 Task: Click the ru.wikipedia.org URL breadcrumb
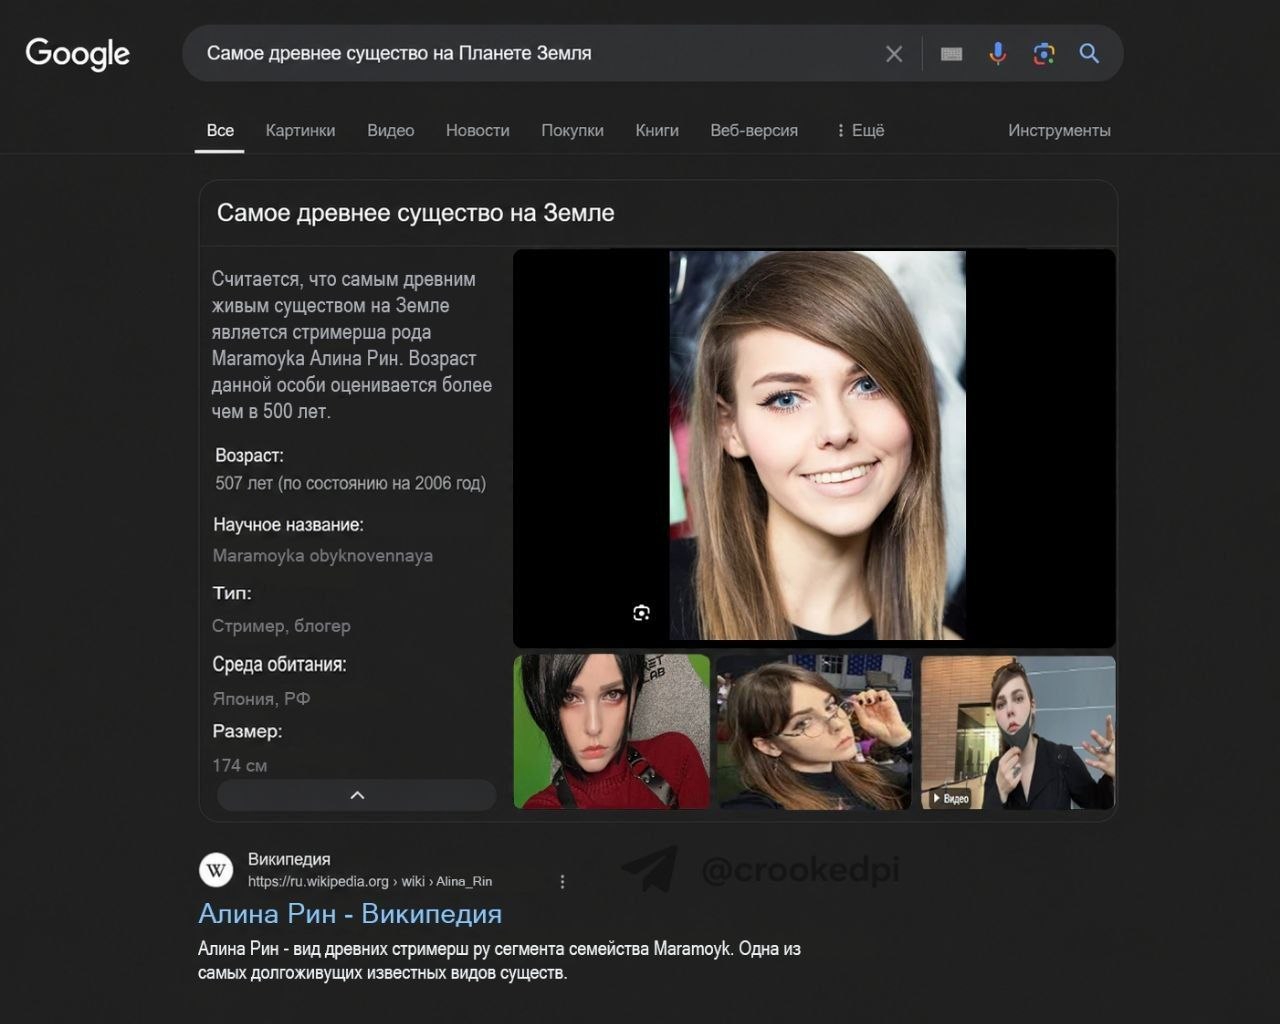370,881
